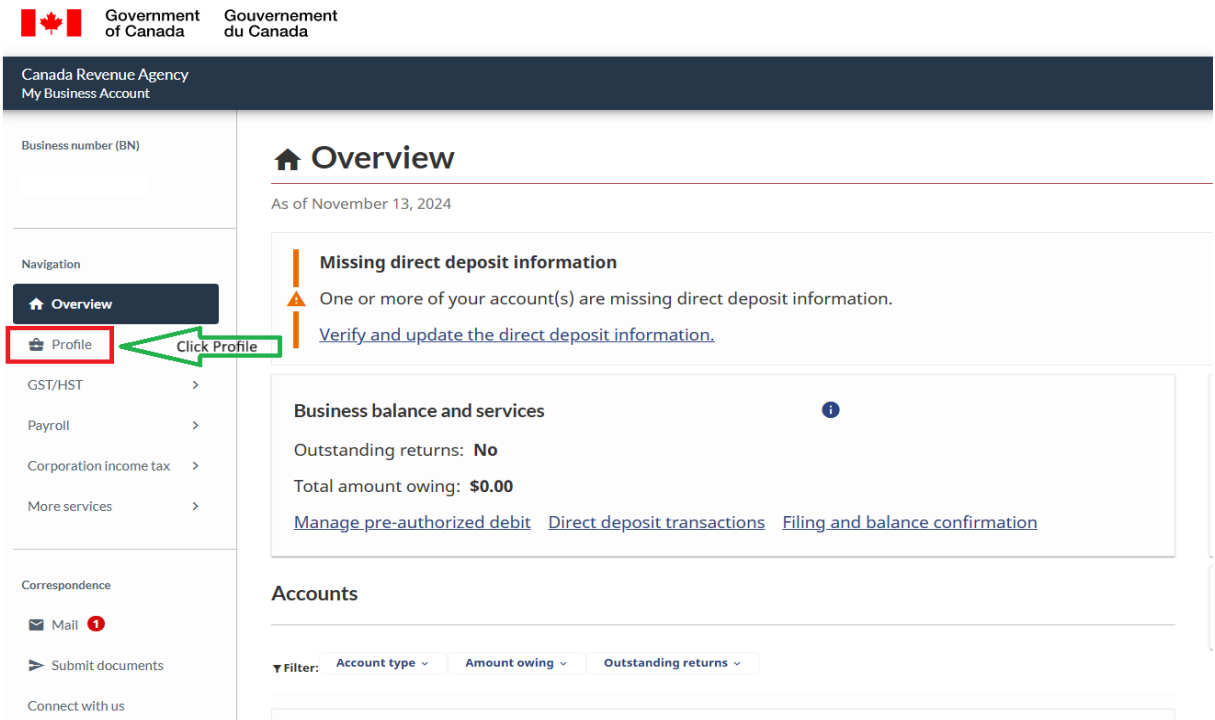Click the Canadian flag logo
The height and width of the screenshot is (720, 1215).
(51, 22)
